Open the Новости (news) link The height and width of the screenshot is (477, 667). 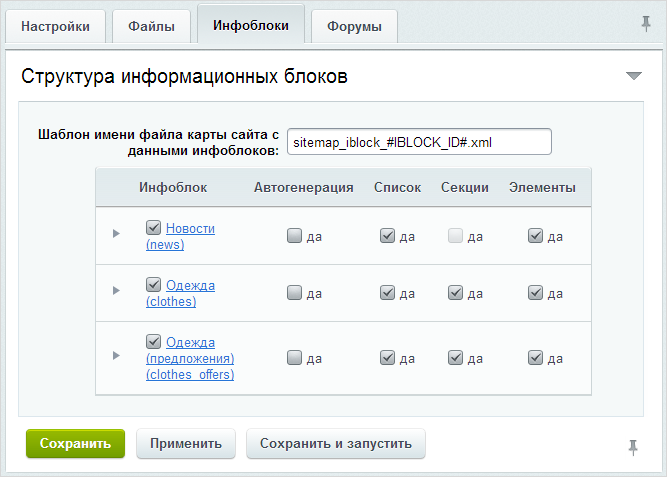coord(189,229)
